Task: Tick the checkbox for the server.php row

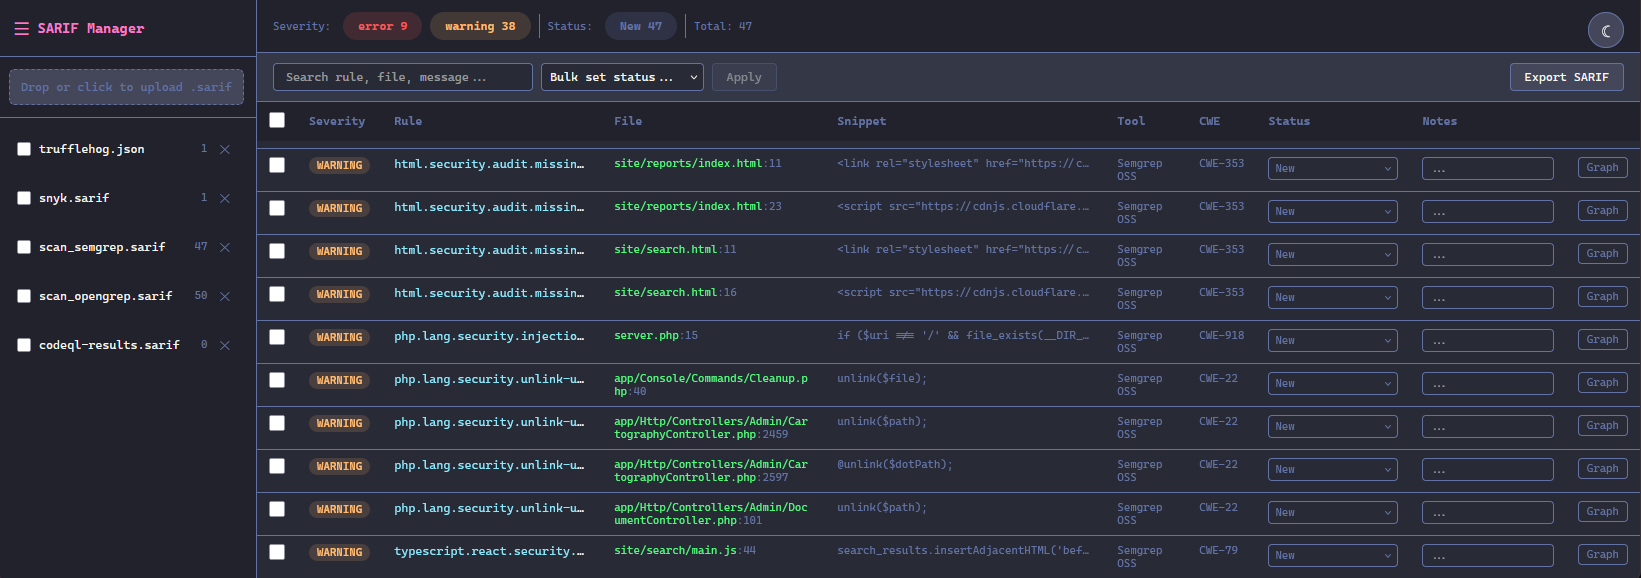Action: (277, 337)
